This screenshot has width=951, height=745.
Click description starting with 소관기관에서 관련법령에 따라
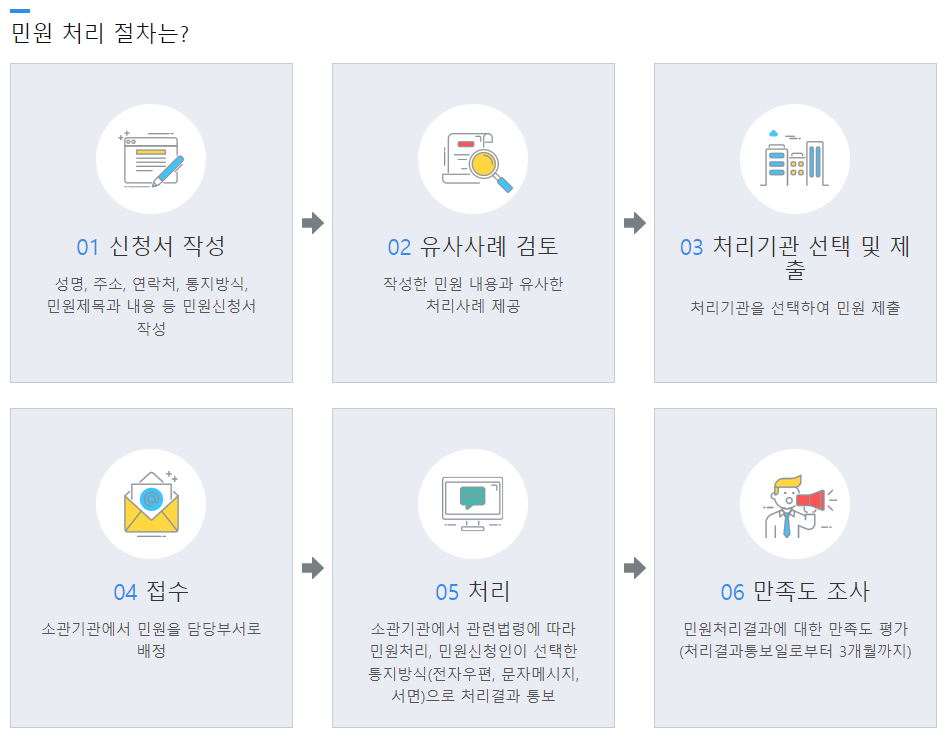[x=473, y=662]
